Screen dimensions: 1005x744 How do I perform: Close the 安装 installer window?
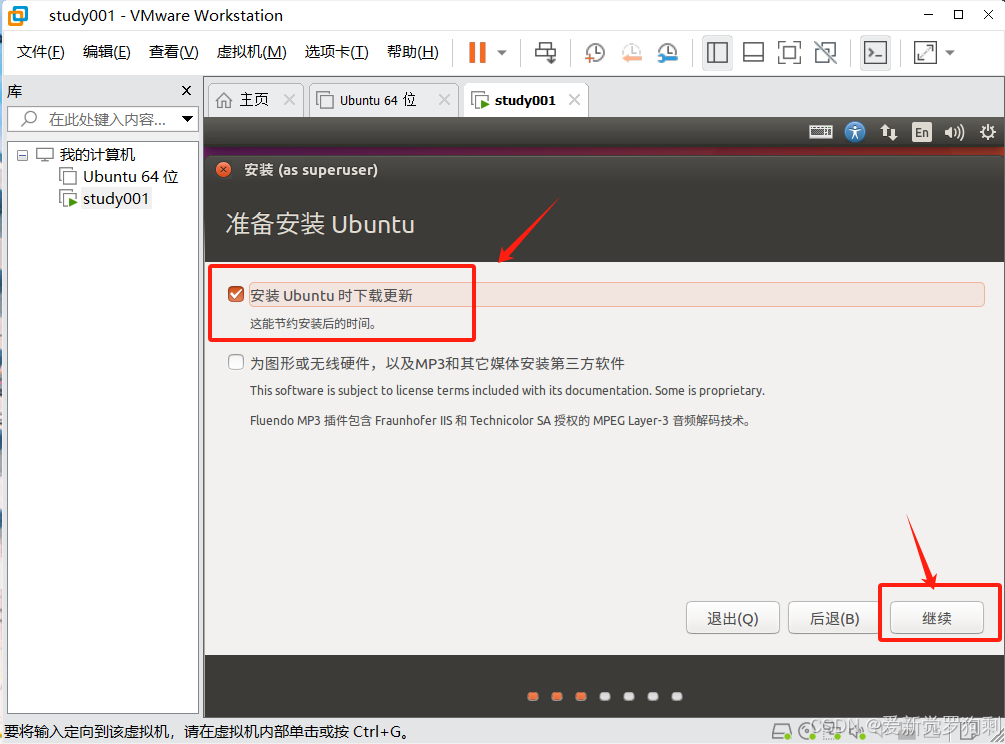(x=224, y=170)
